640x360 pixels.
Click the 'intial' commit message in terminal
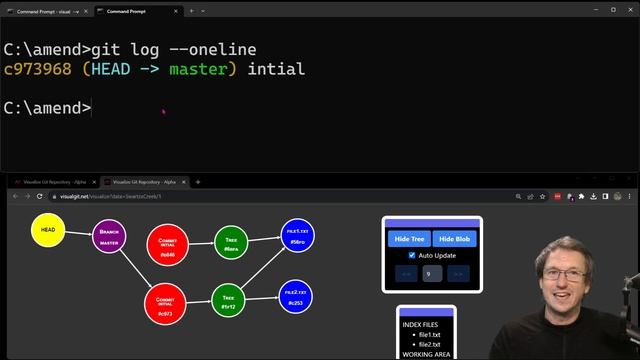(x=276, y=69)
